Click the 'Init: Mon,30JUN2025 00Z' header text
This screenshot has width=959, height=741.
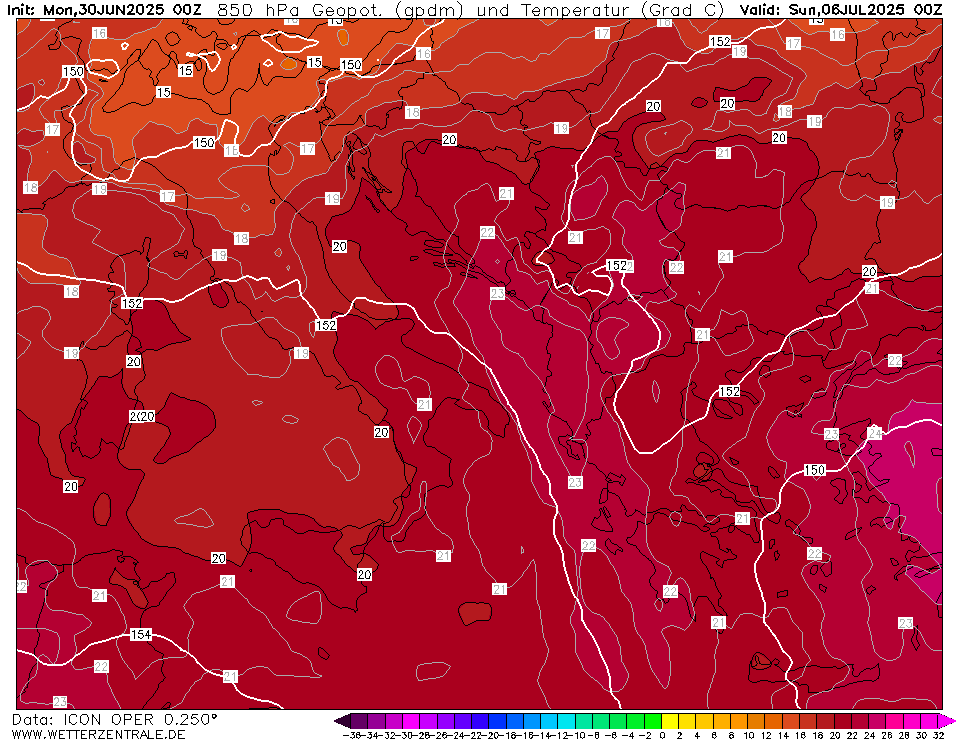click(x=104, y=10)
